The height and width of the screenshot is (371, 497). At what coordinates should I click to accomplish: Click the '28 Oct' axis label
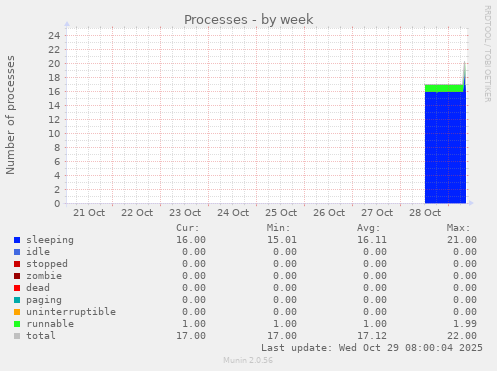click(425, 213)
